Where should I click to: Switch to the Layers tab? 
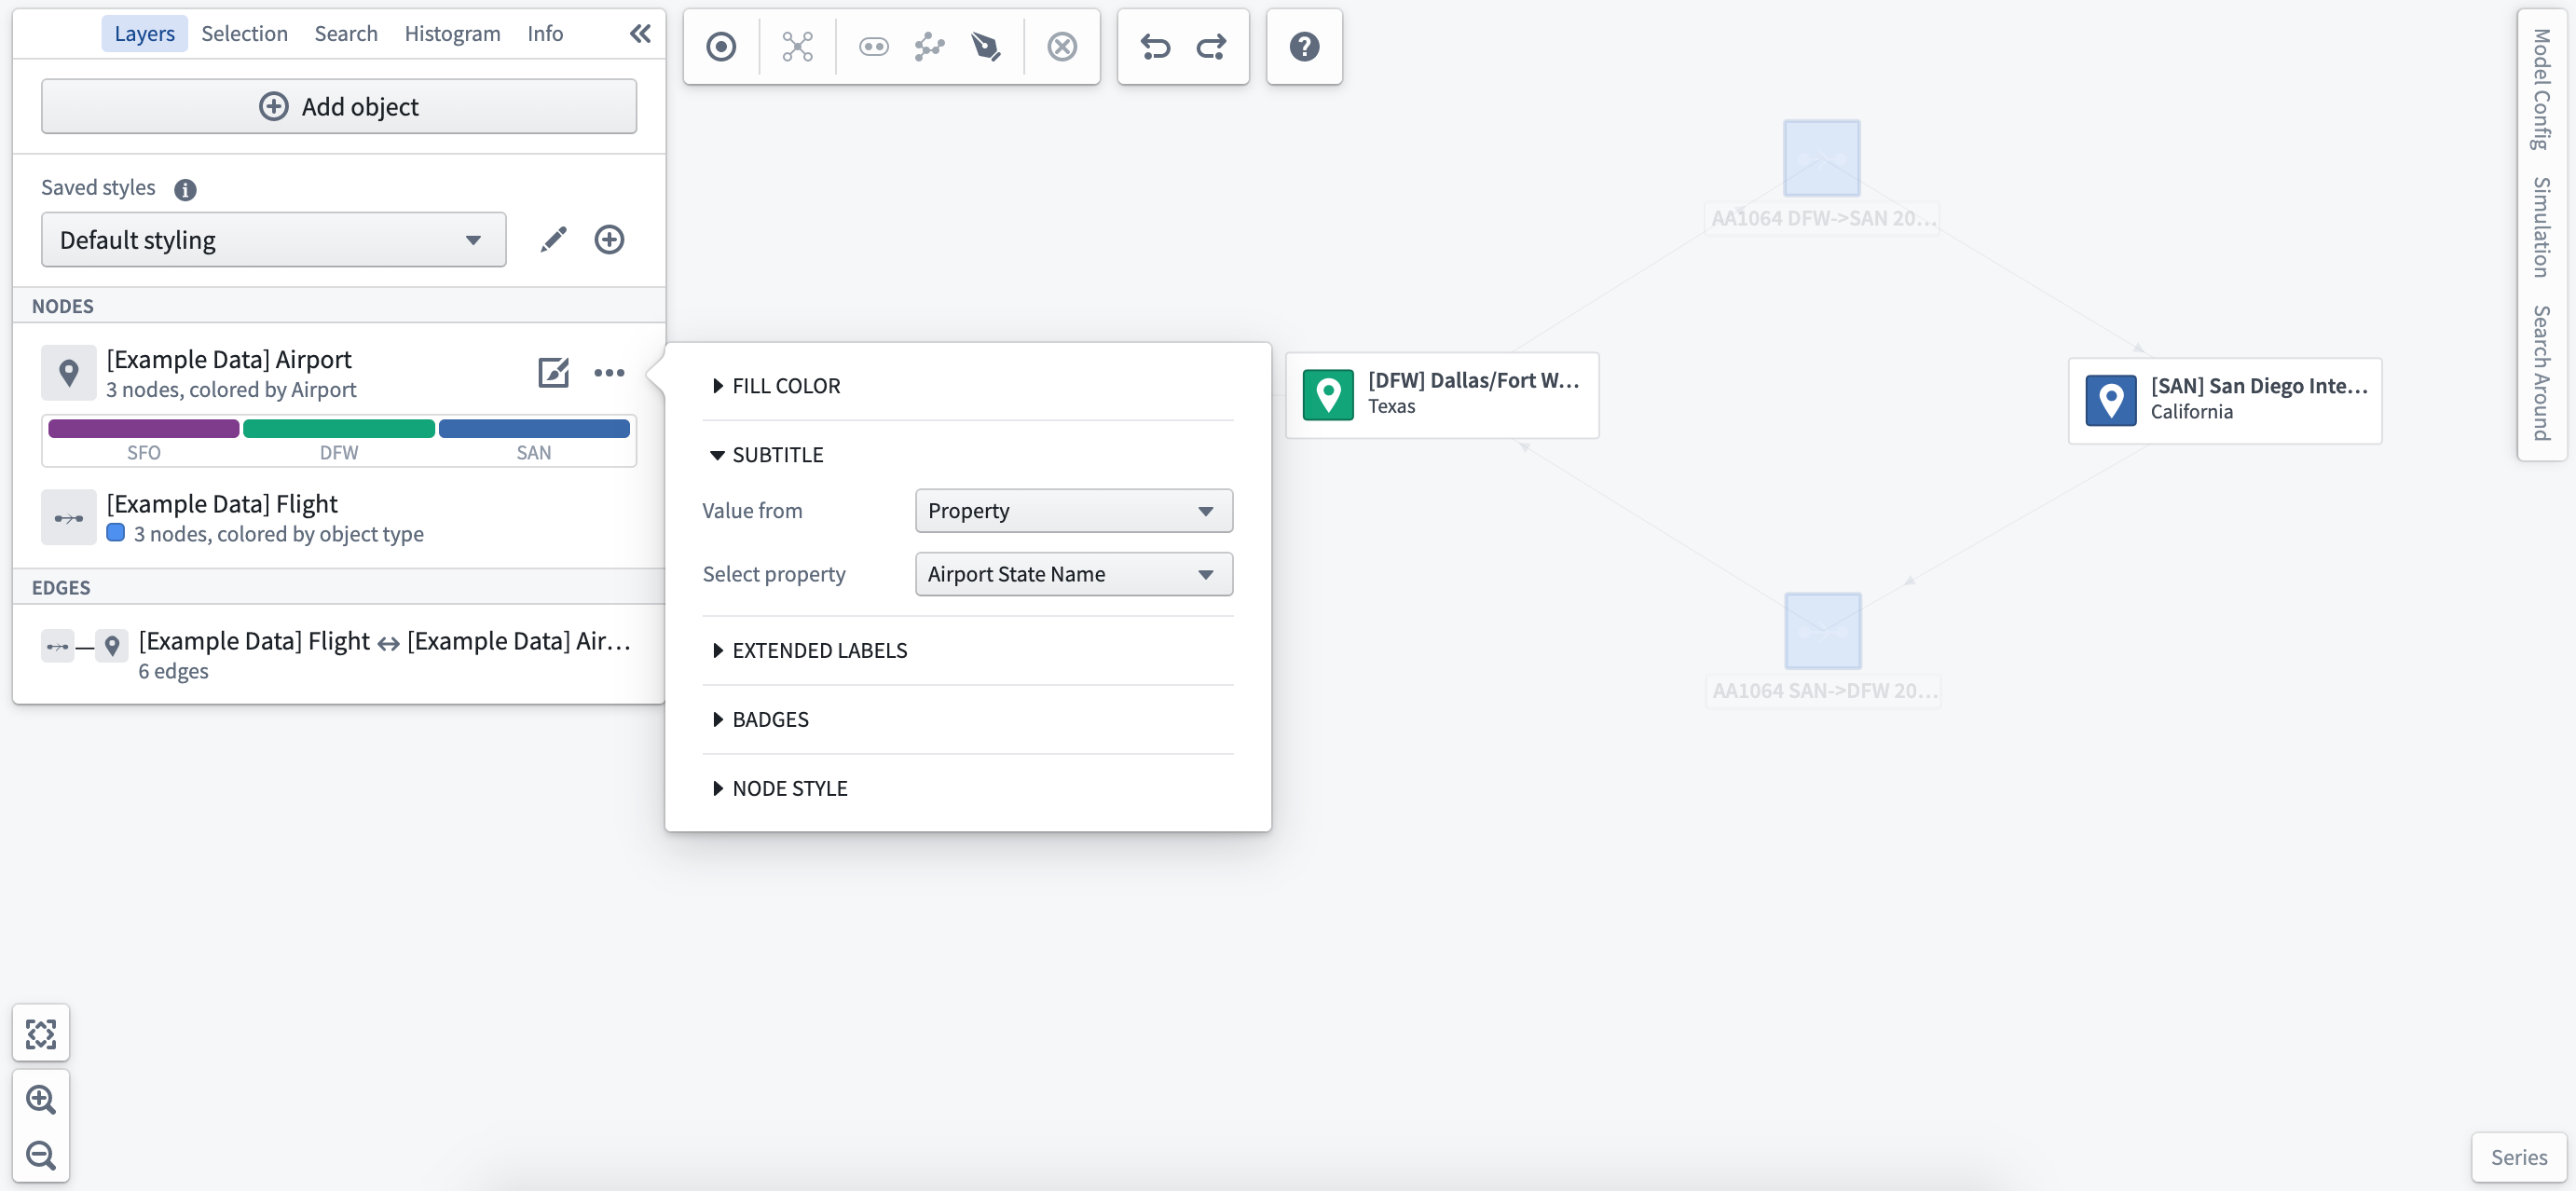coord(144,33)
